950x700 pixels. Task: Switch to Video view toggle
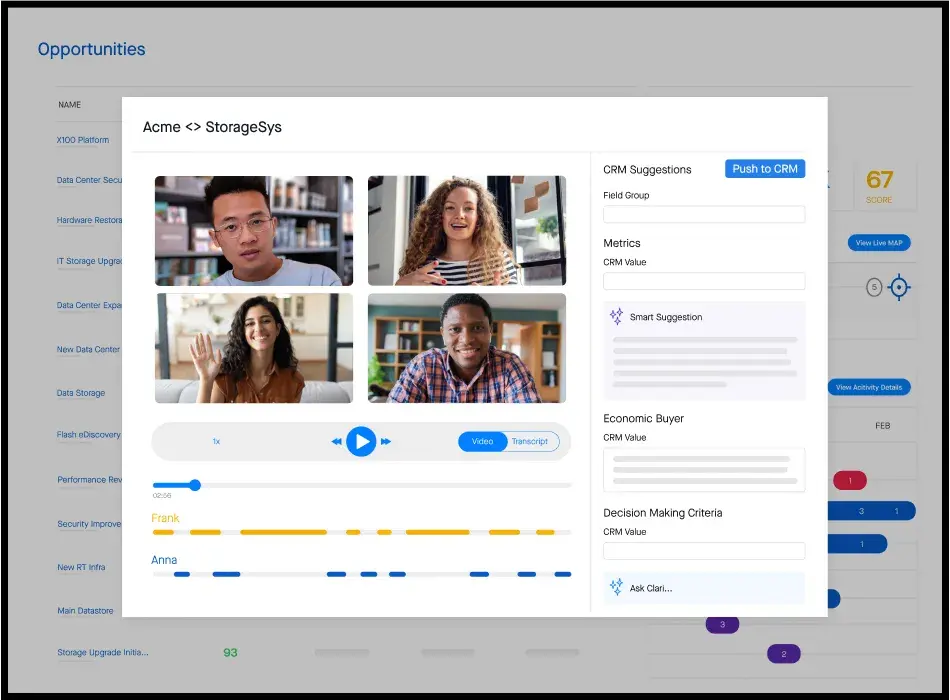pyautogui.click(x=483, y=441)
